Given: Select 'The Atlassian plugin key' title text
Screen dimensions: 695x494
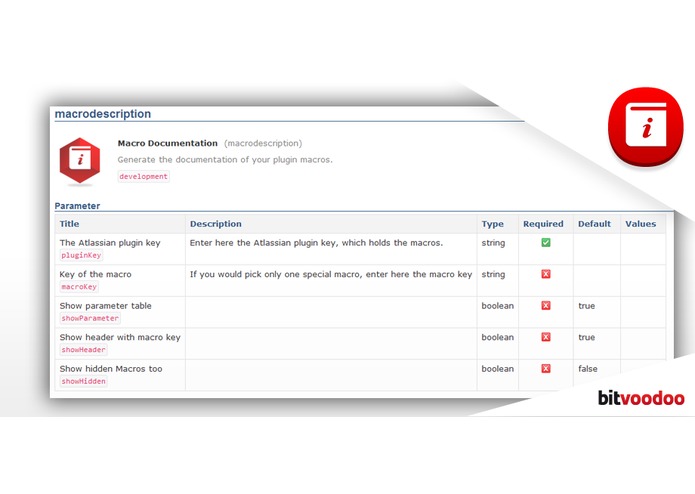Looking at the screenshot, I should pos(110,242).
